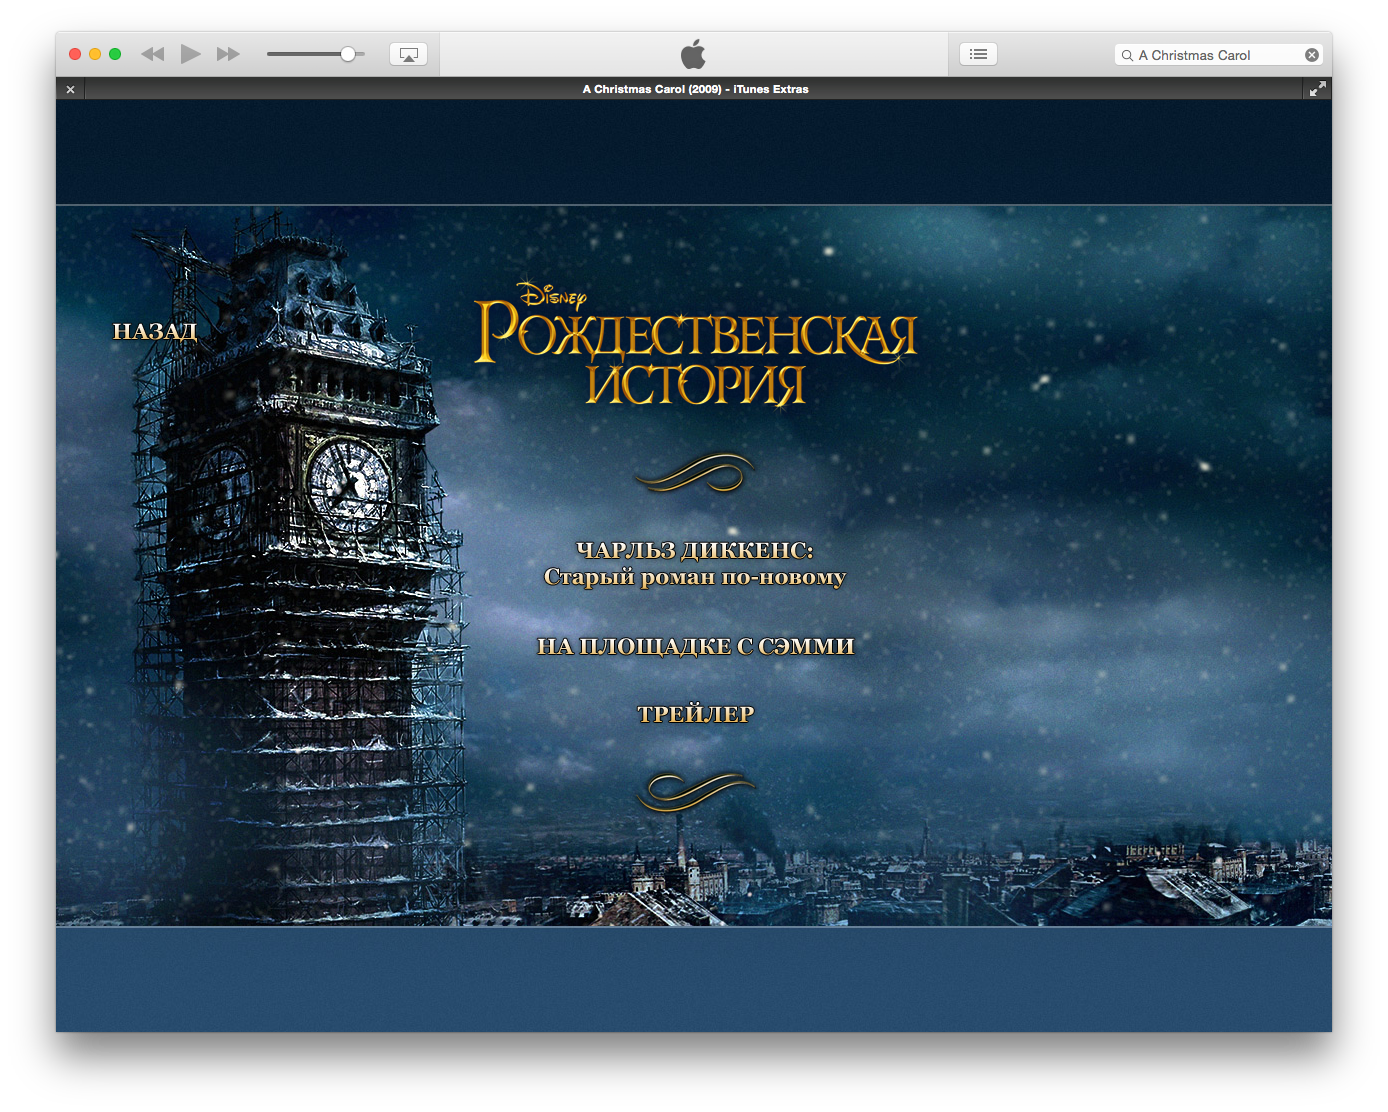The height and width of the screenshot is (1112, 1388).
Task: Go back with the НАЗАД link
Action: tap(154, 331)
